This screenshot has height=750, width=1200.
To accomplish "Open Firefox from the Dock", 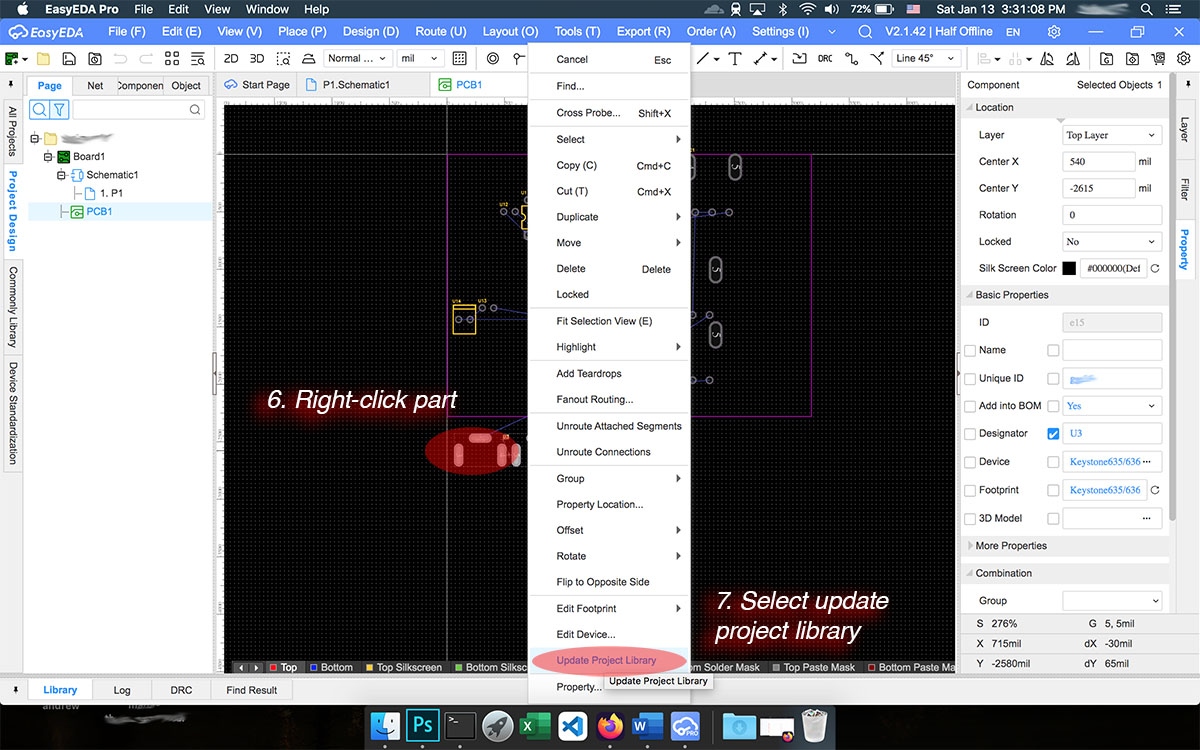I will click(x=610, y=725).
